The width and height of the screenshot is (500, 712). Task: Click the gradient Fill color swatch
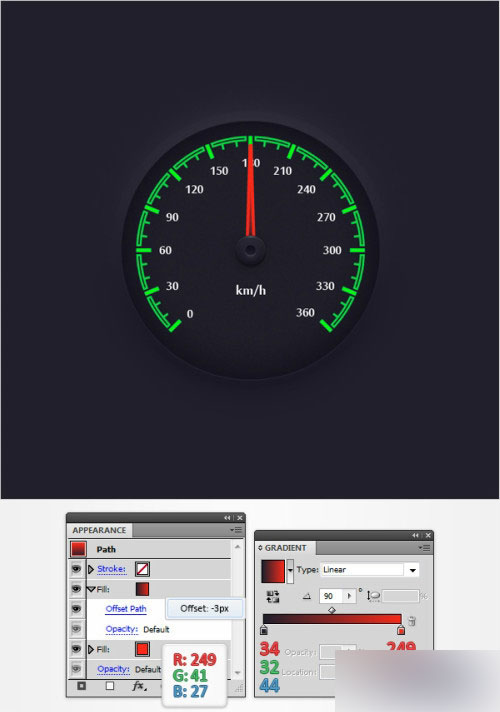point(142,589)
